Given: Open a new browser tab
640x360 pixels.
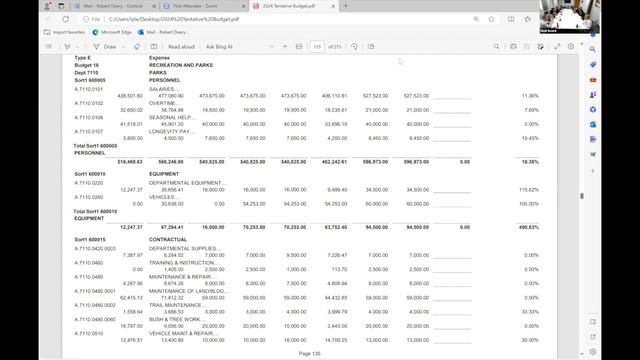Looking at the screenshot, I should pyautogui.click(x=346, y=6).
